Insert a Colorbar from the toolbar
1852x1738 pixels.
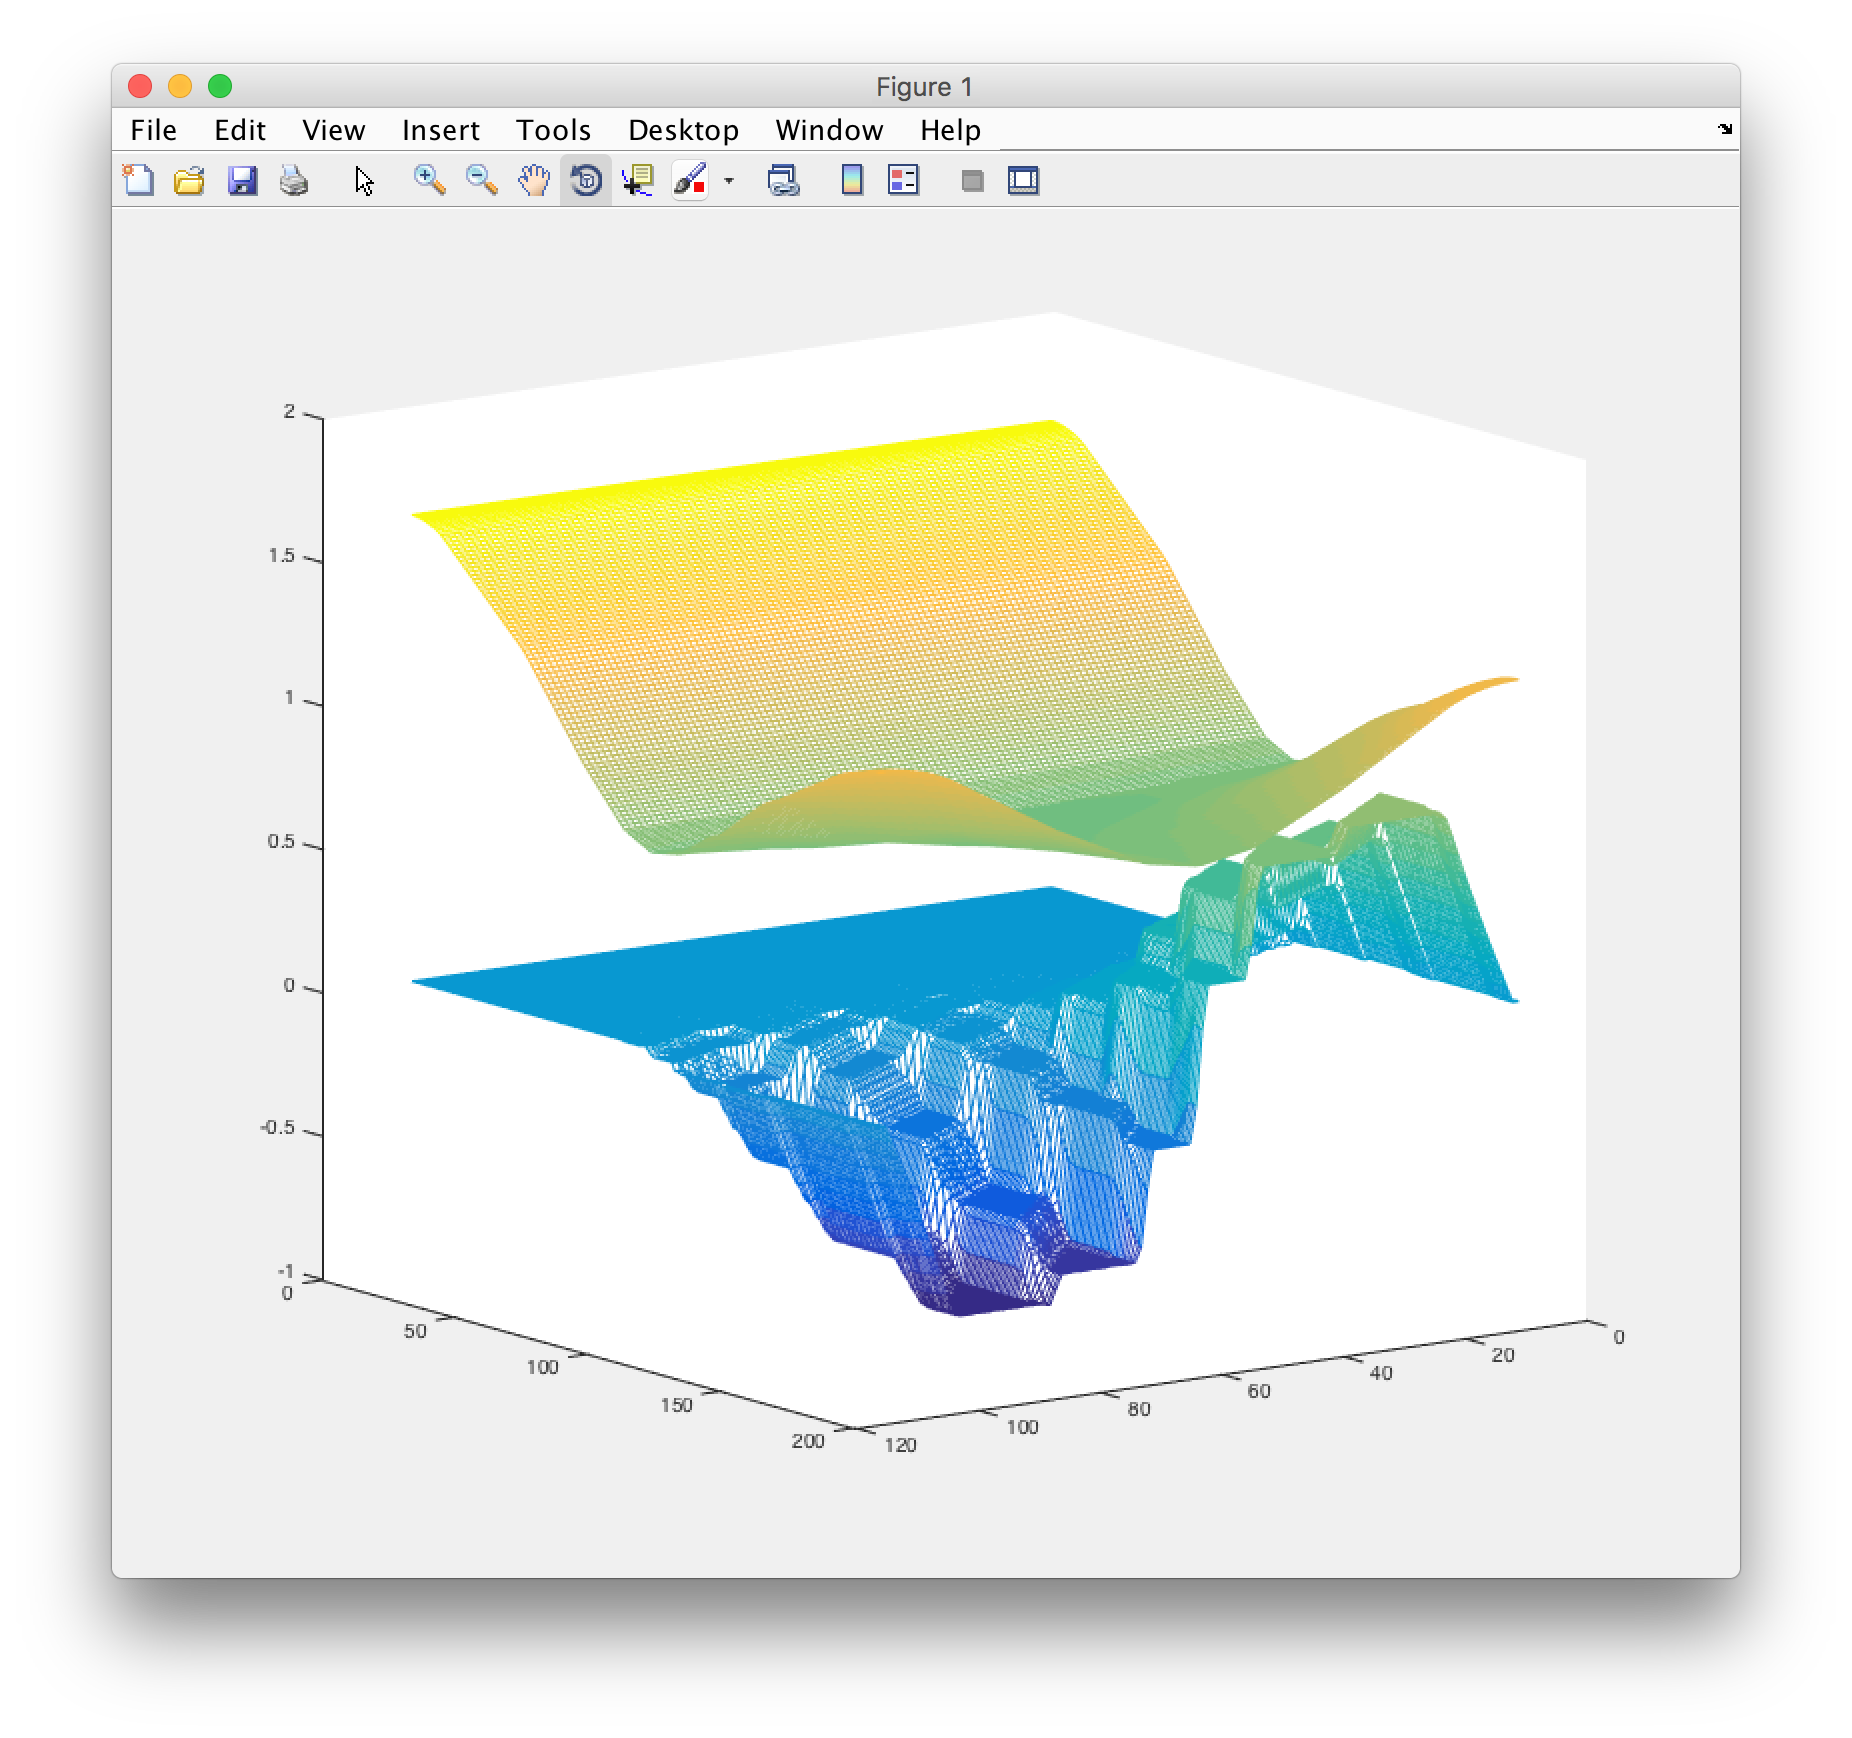tap(852, 181)
